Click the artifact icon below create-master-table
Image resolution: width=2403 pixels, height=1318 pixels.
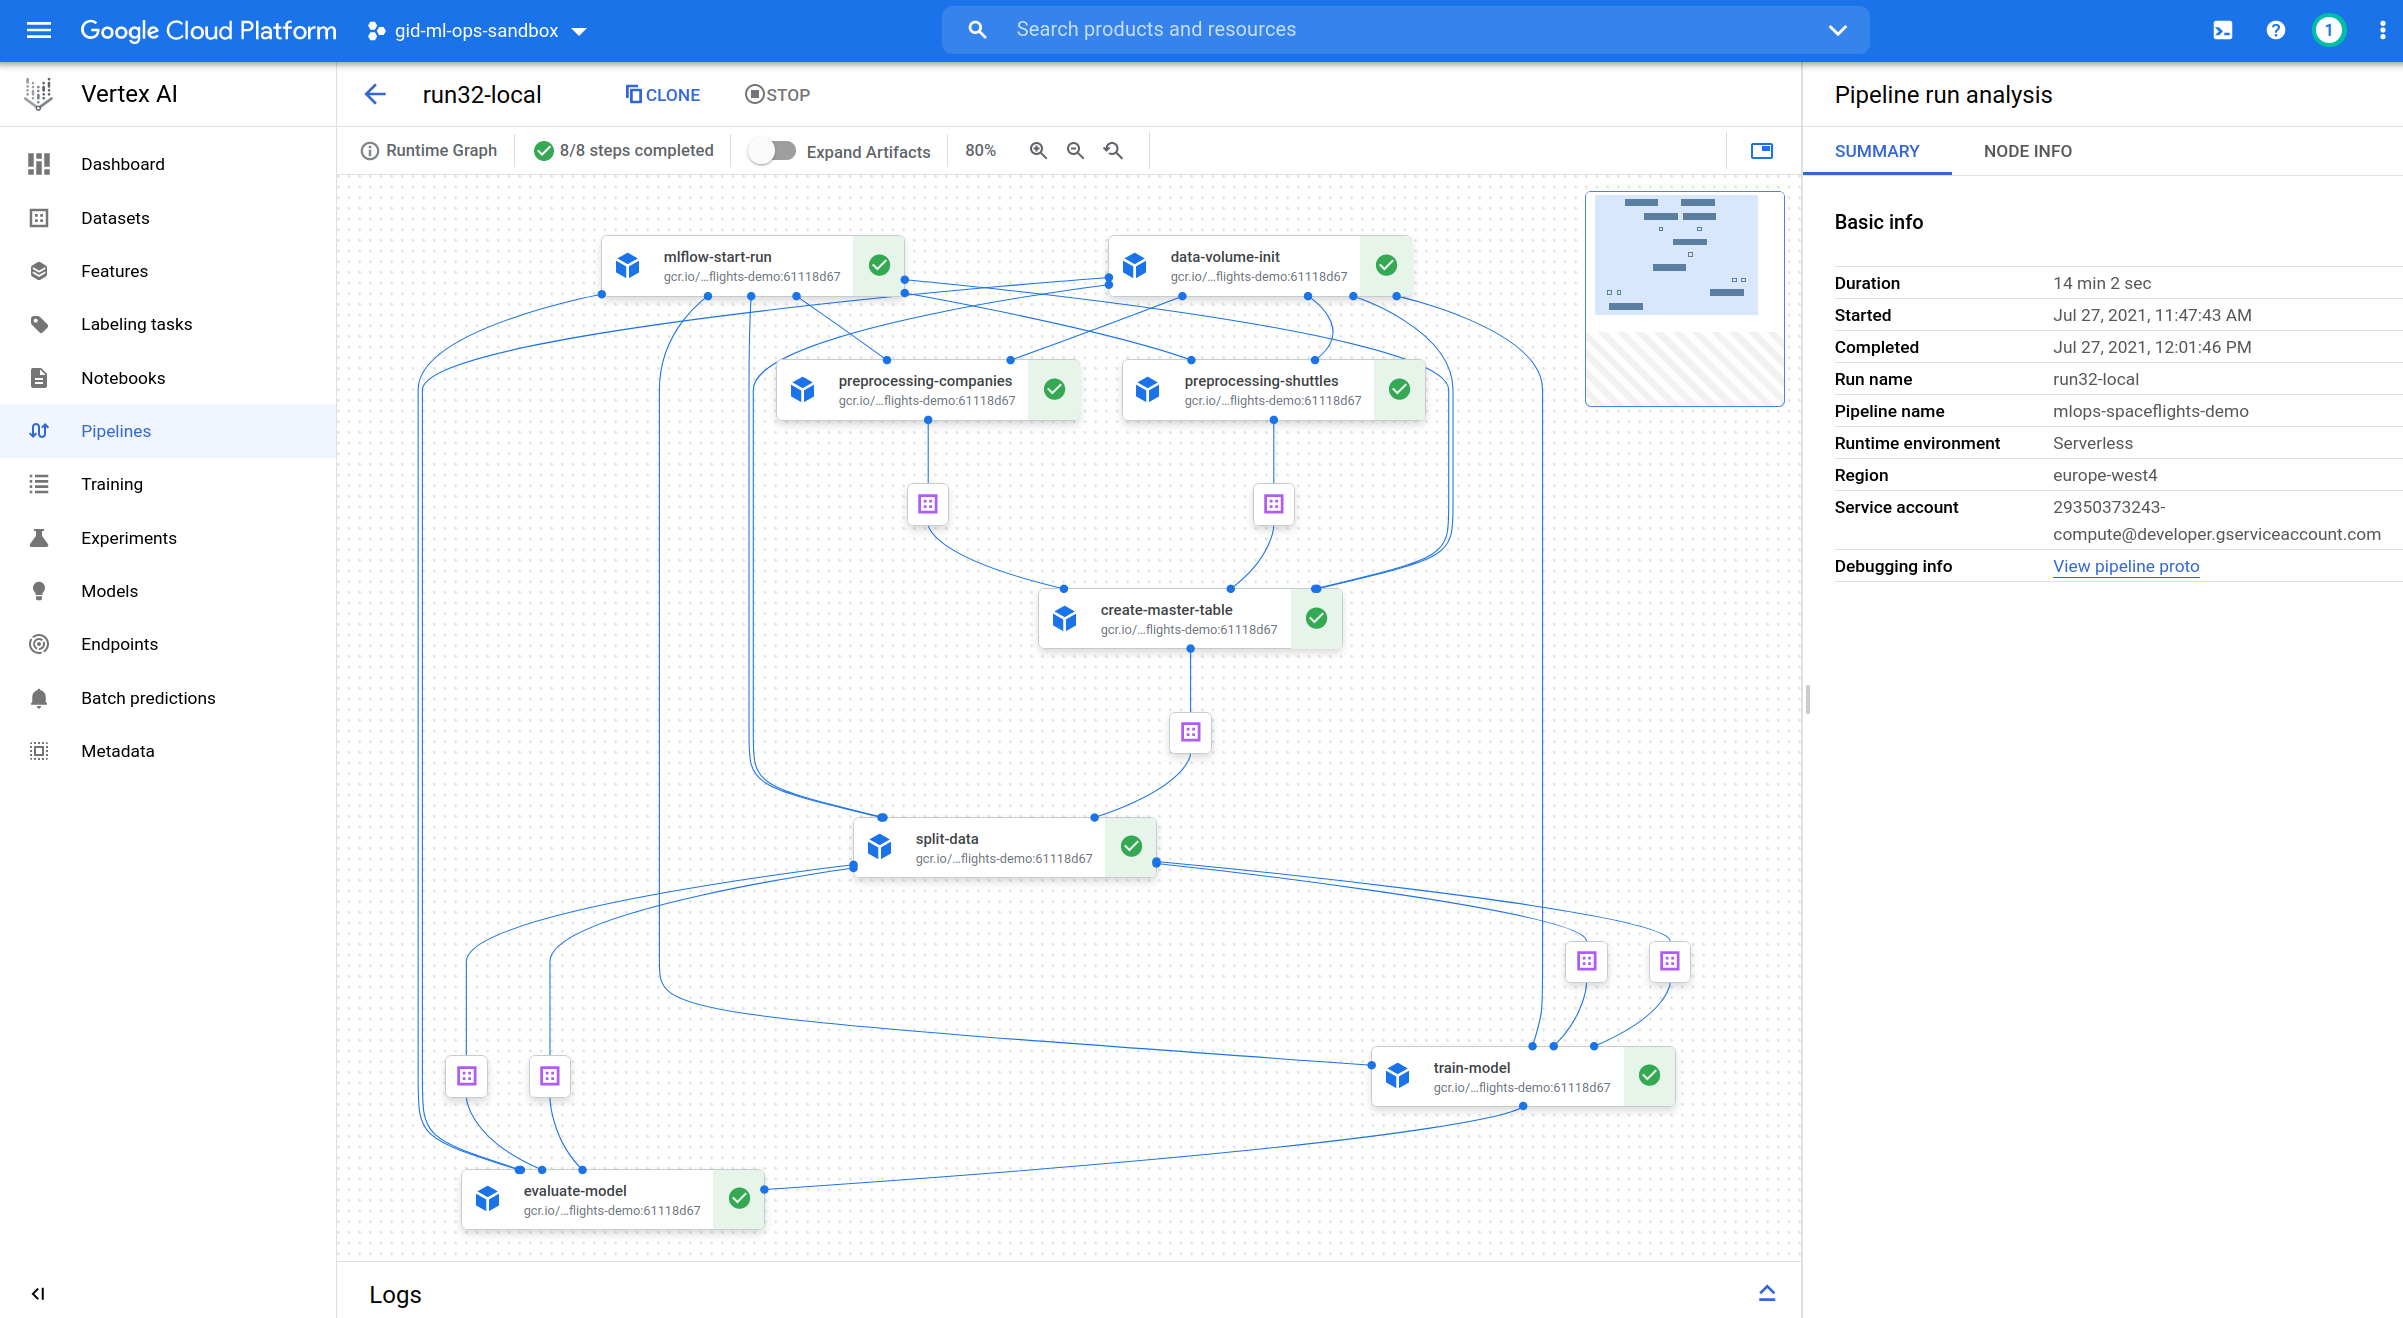[1190, 733]
